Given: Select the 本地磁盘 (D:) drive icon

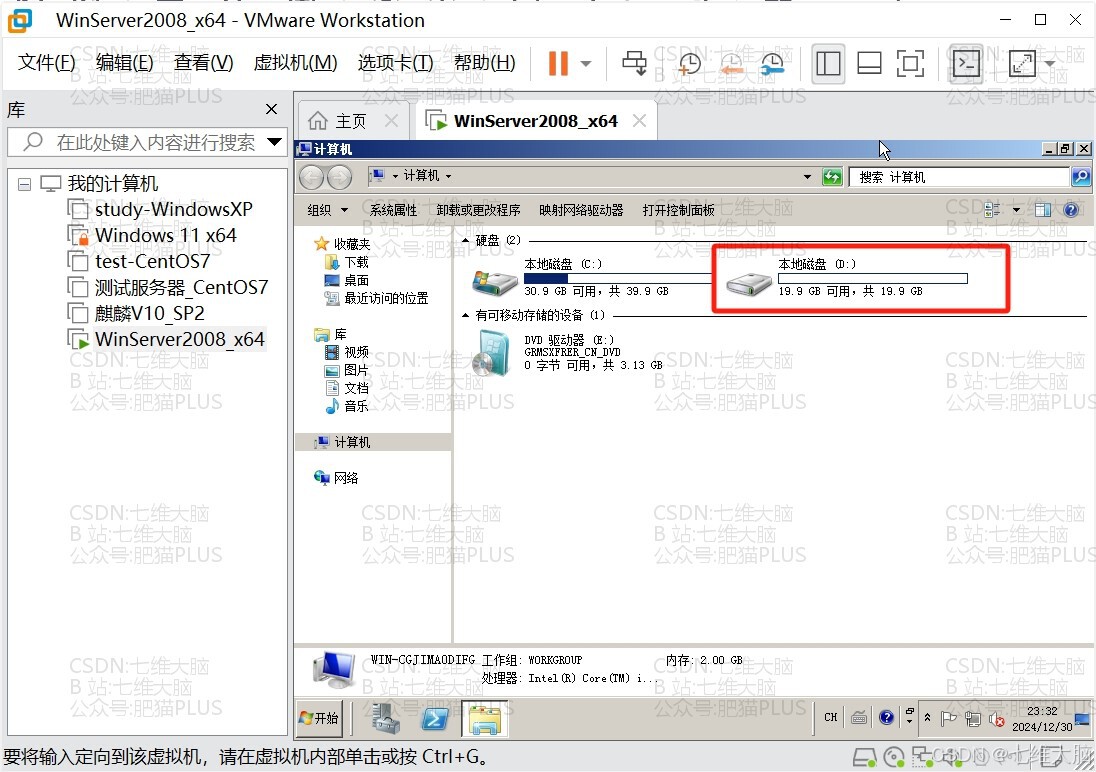Looking at the screenshot, I should coord(748,284).
